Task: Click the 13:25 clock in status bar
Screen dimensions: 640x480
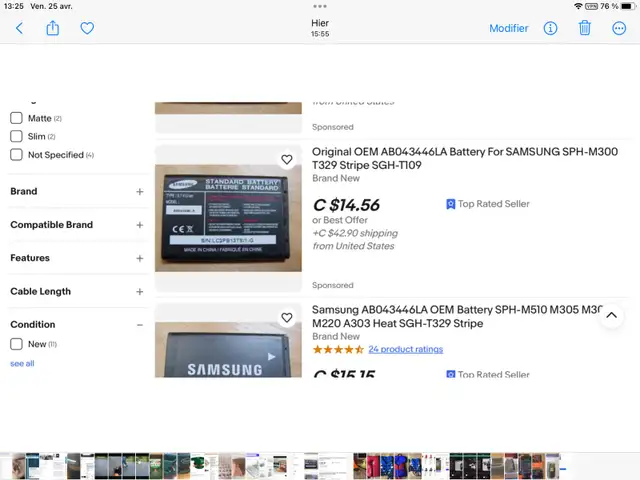Action: click(14, 6)
